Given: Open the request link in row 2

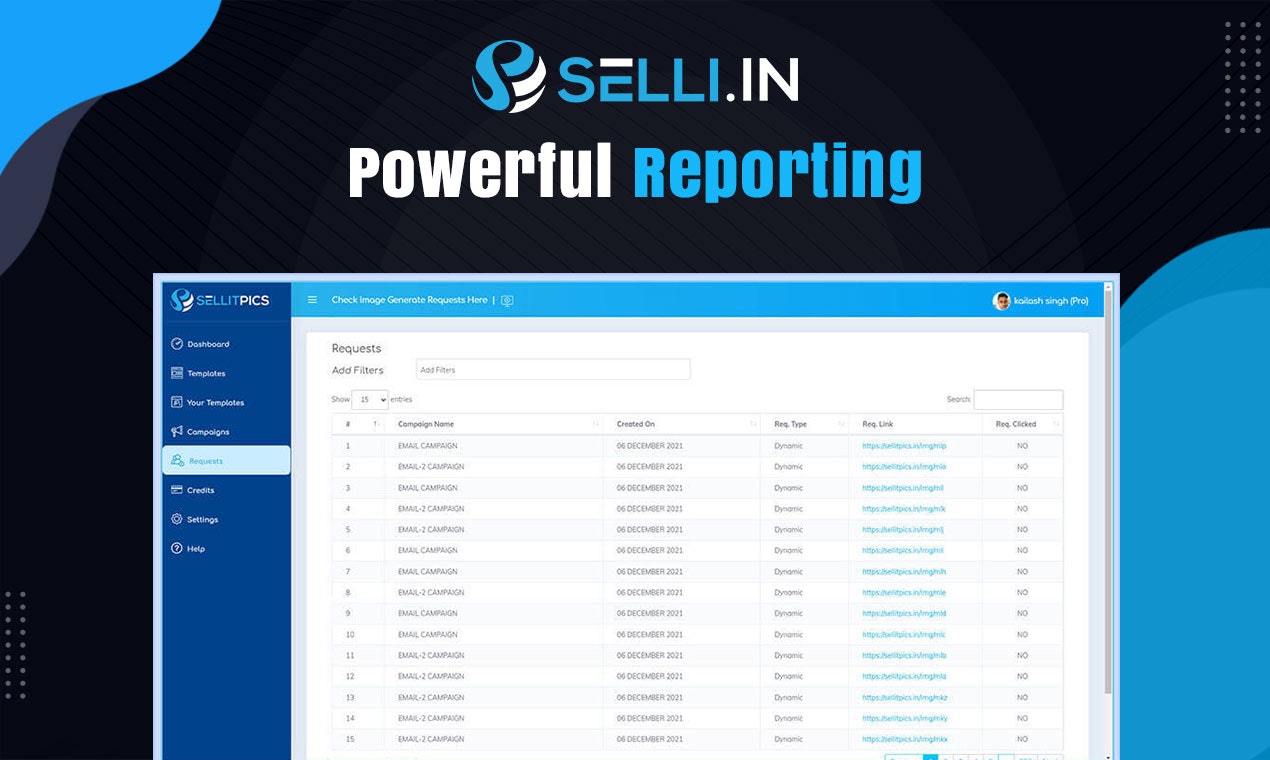Looking at the screenshot, I should point(904,467).
